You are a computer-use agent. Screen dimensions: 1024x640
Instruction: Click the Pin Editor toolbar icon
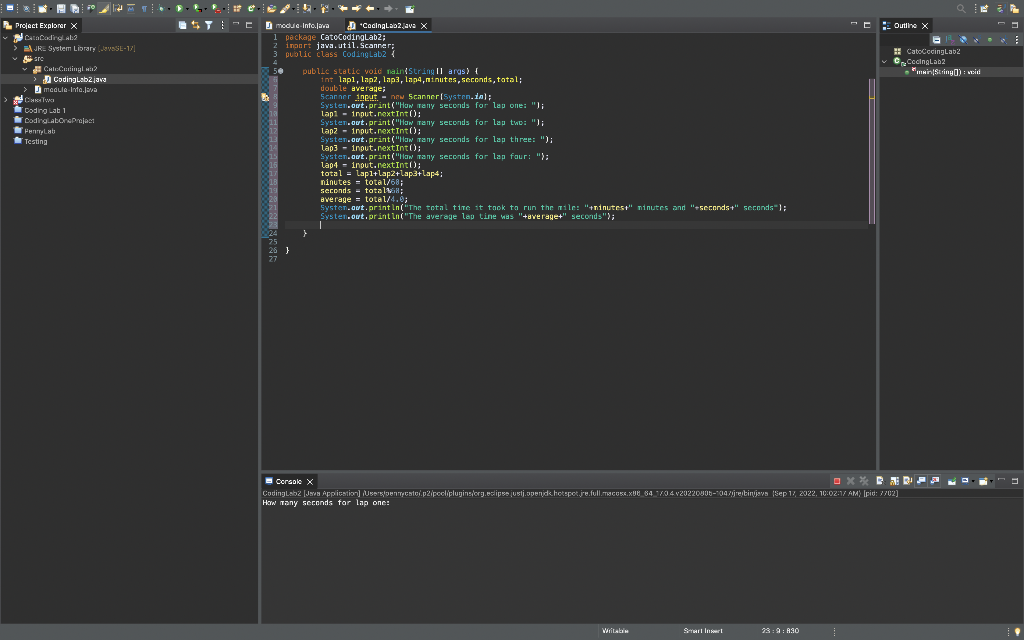coord(409,8)
